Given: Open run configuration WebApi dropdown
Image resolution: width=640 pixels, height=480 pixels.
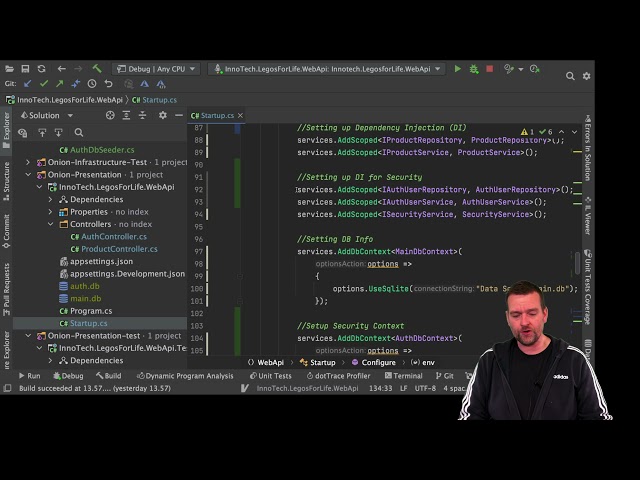Looking at the screenshot, I should point(327,69).
